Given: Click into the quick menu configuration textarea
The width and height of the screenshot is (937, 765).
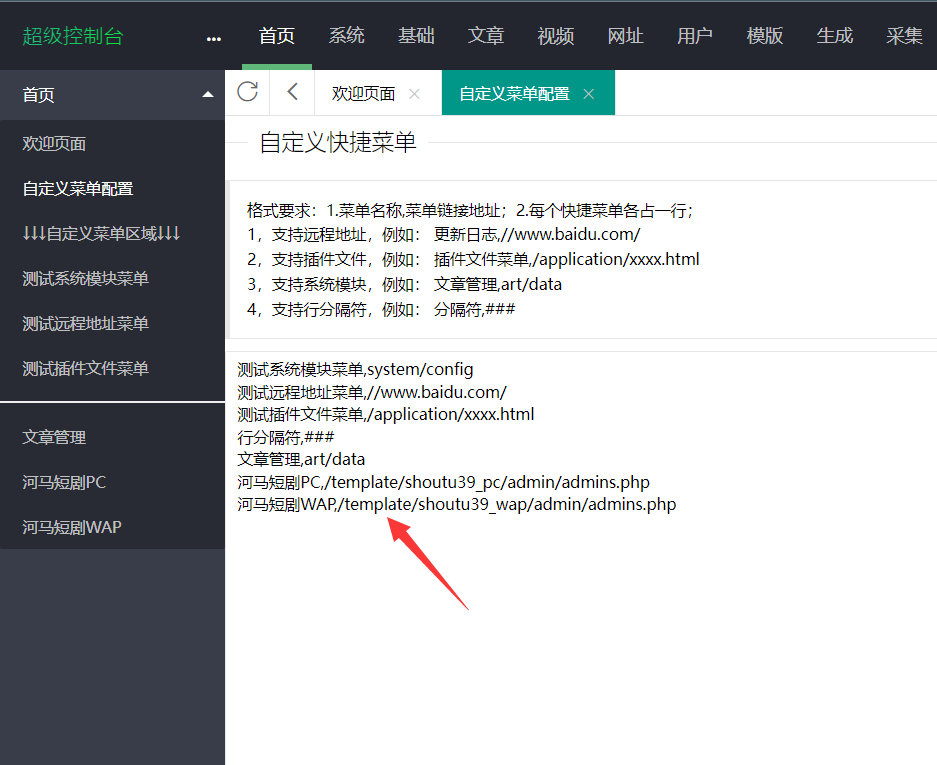Looking at the screenshot, I should tap(581, 558).
